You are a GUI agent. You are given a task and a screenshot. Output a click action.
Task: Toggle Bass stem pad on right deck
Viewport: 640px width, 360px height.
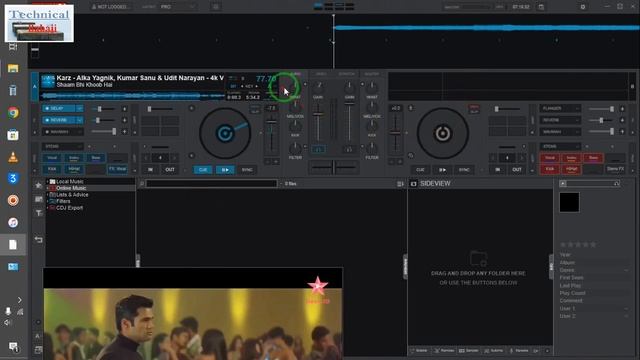tap(593, 158)
